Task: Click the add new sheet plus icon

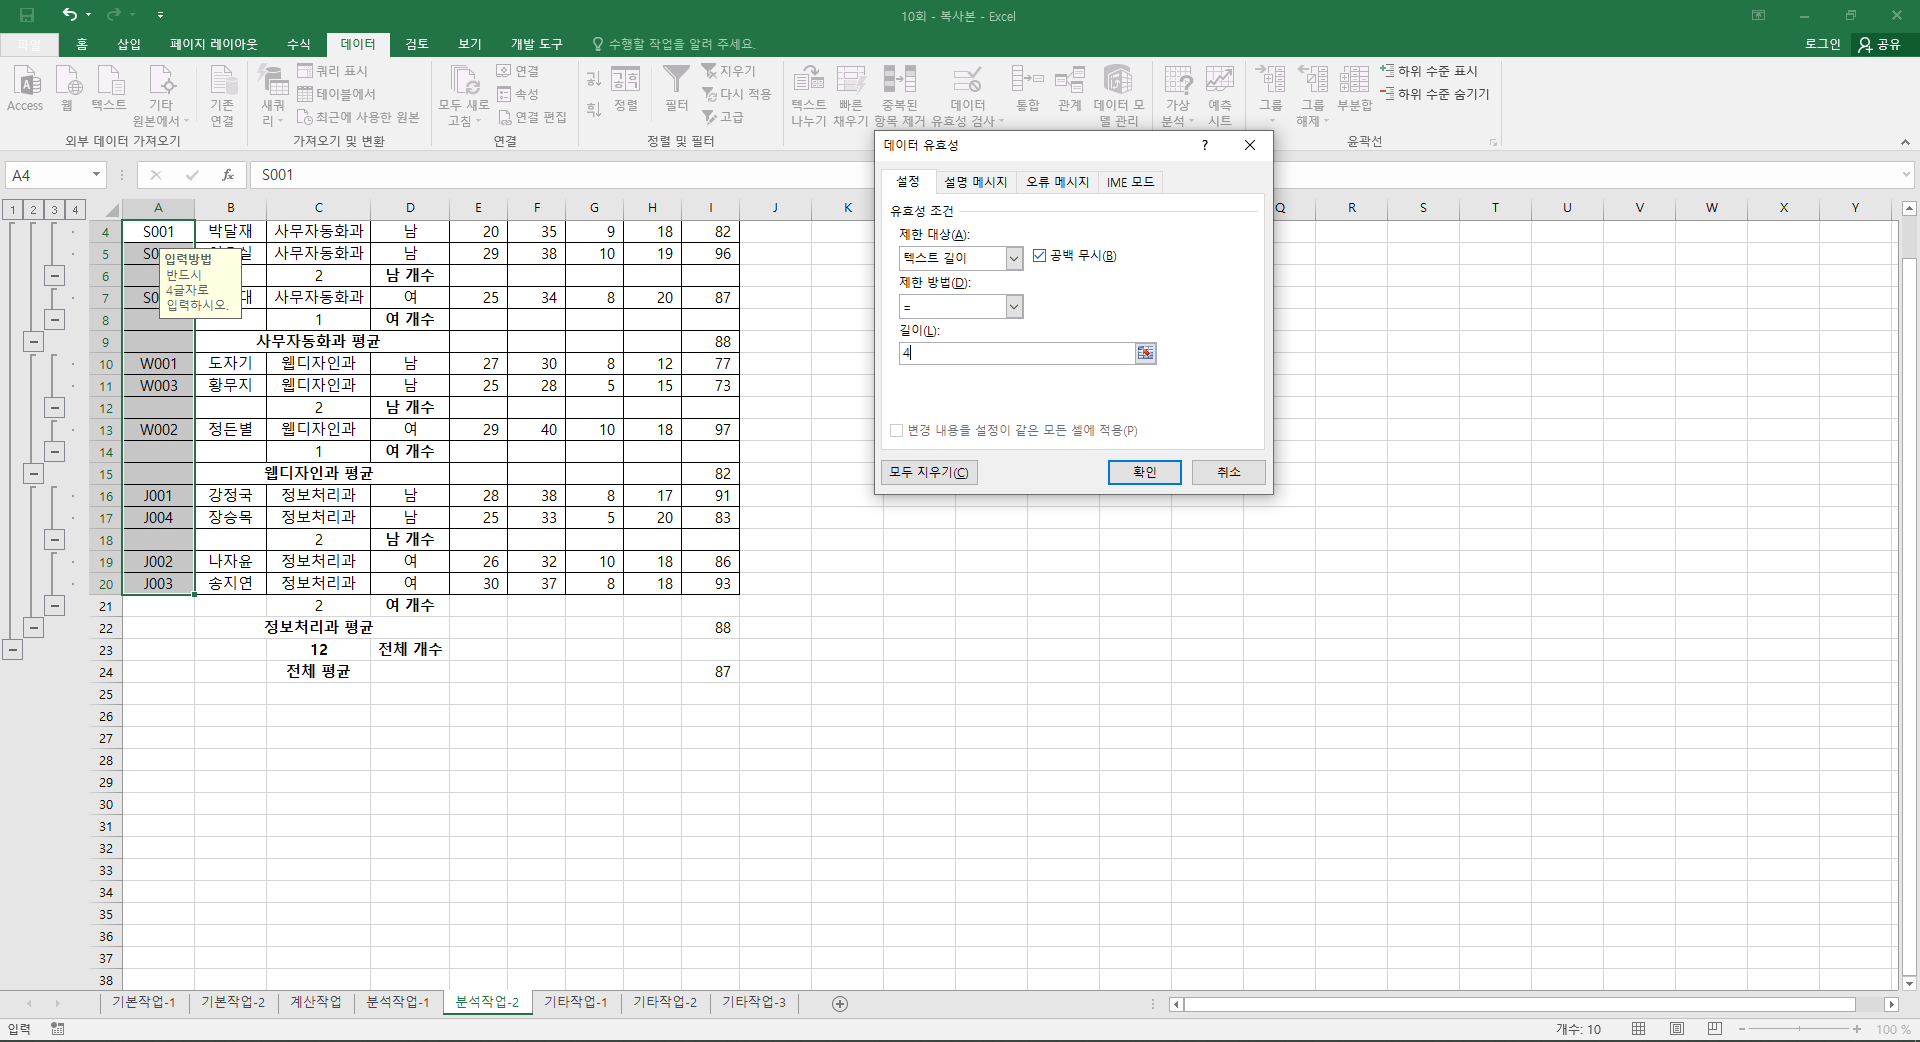Action: 840,1003
